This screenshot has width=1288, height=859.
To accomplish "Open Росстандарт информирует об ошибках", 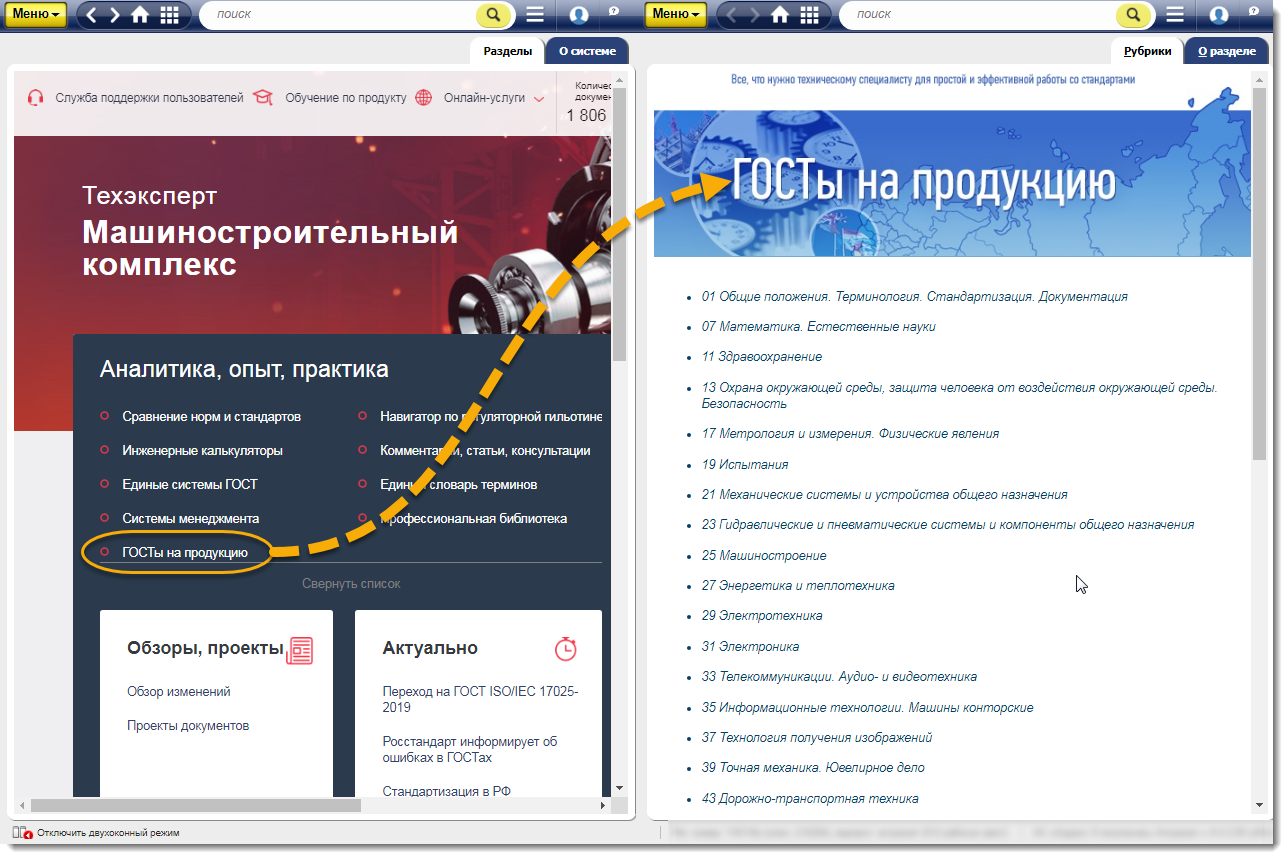I will click(470, 749).
